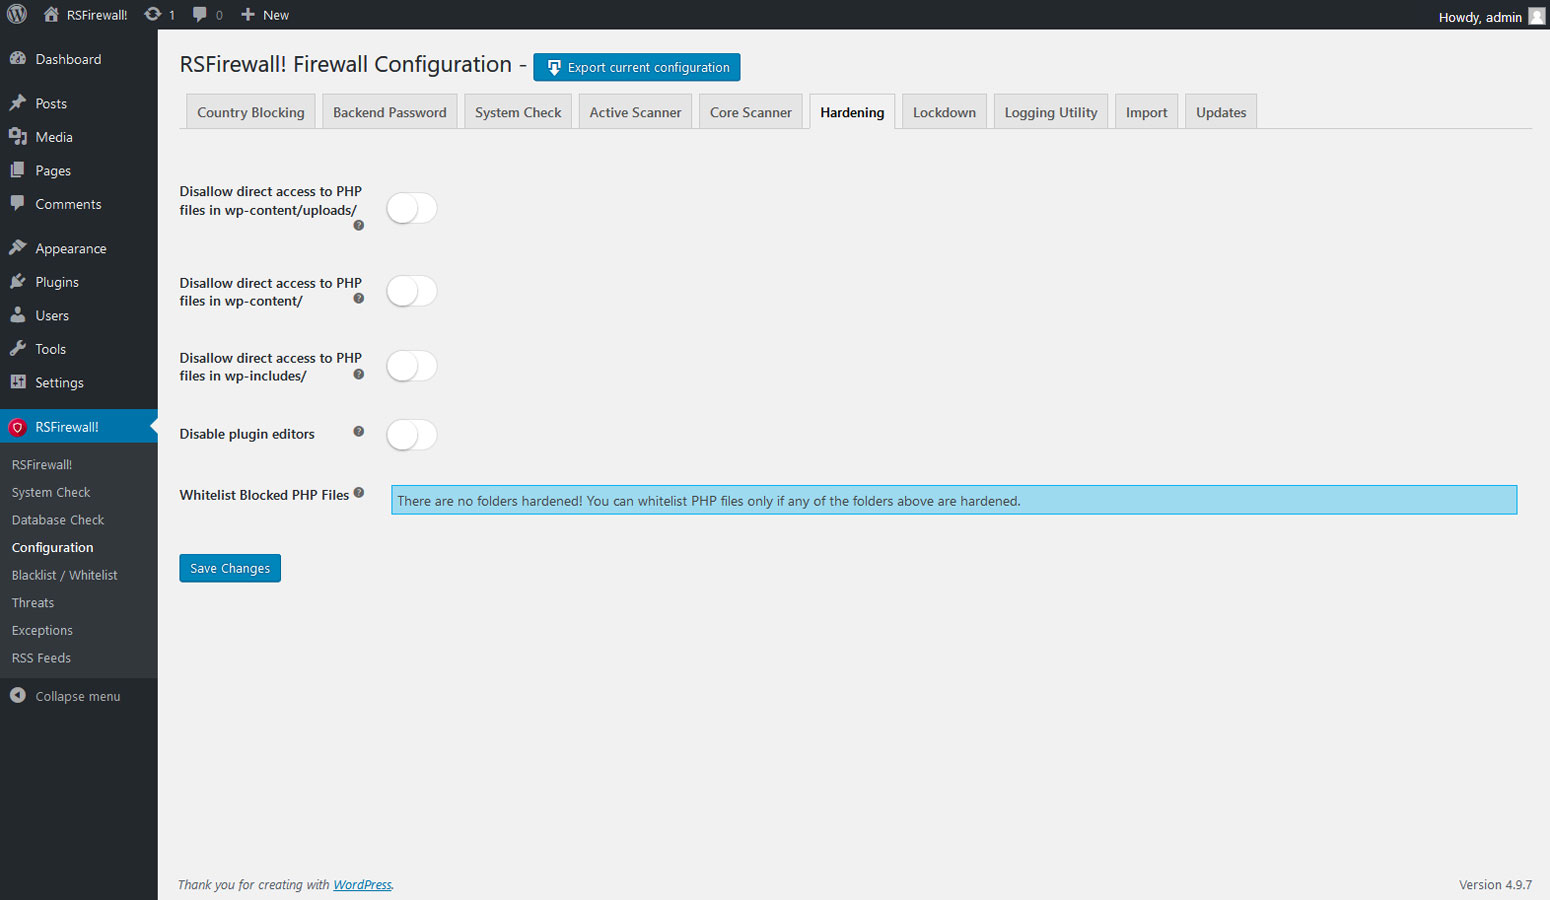Click 'Version 4.9.7' footer text
Screen dimensions: 1550x900
point(1495,885)
